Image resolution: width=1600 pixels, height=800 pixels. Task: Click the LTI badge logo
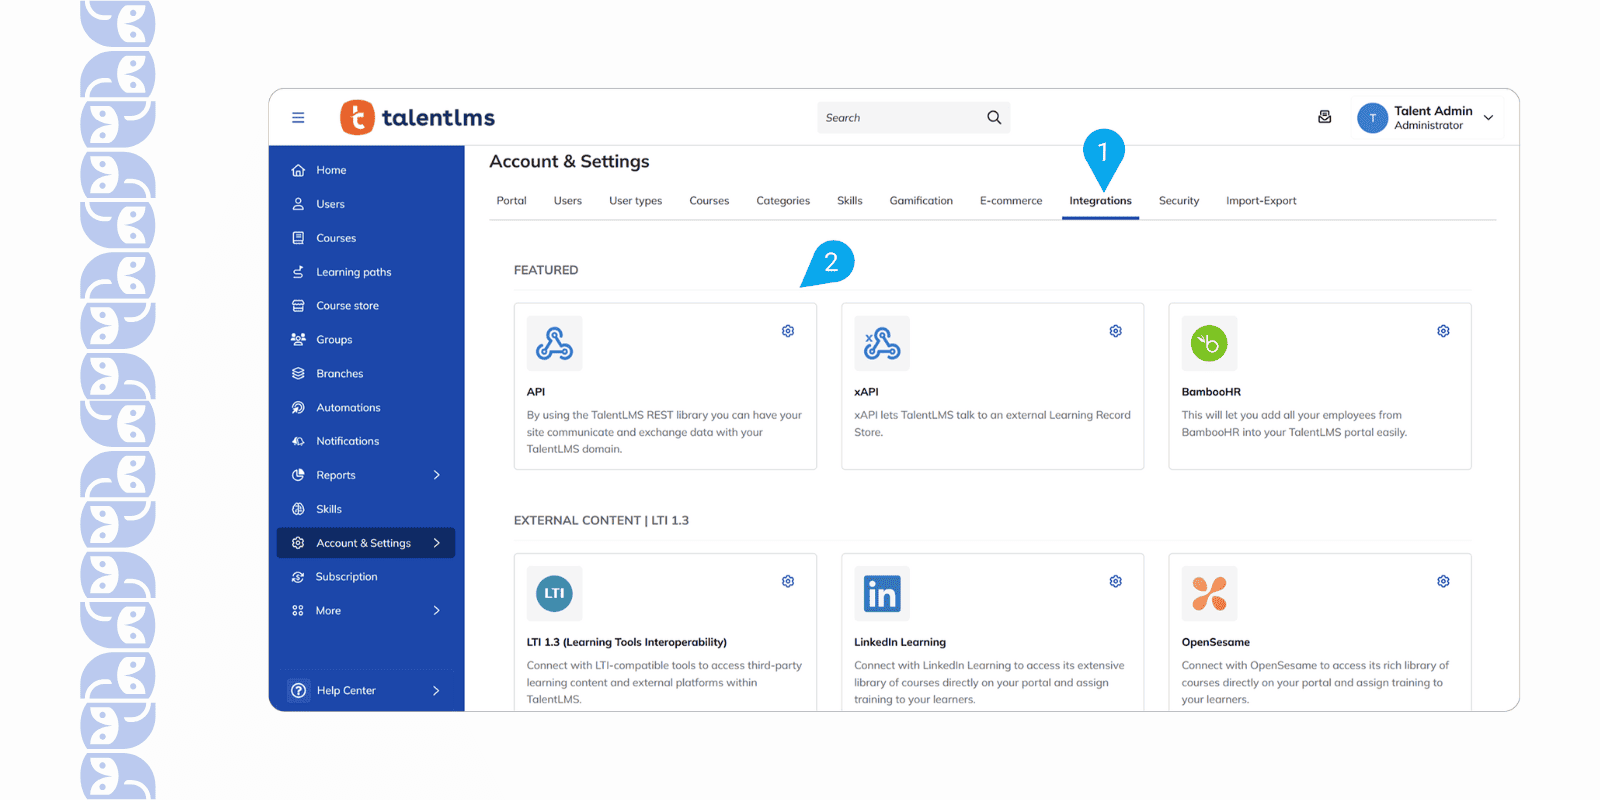(554, 594)
